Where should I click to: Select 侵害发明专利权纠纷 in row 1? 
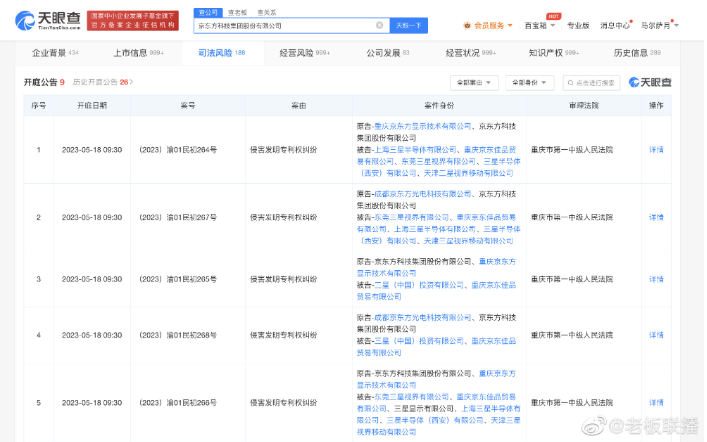click(284, 150)
